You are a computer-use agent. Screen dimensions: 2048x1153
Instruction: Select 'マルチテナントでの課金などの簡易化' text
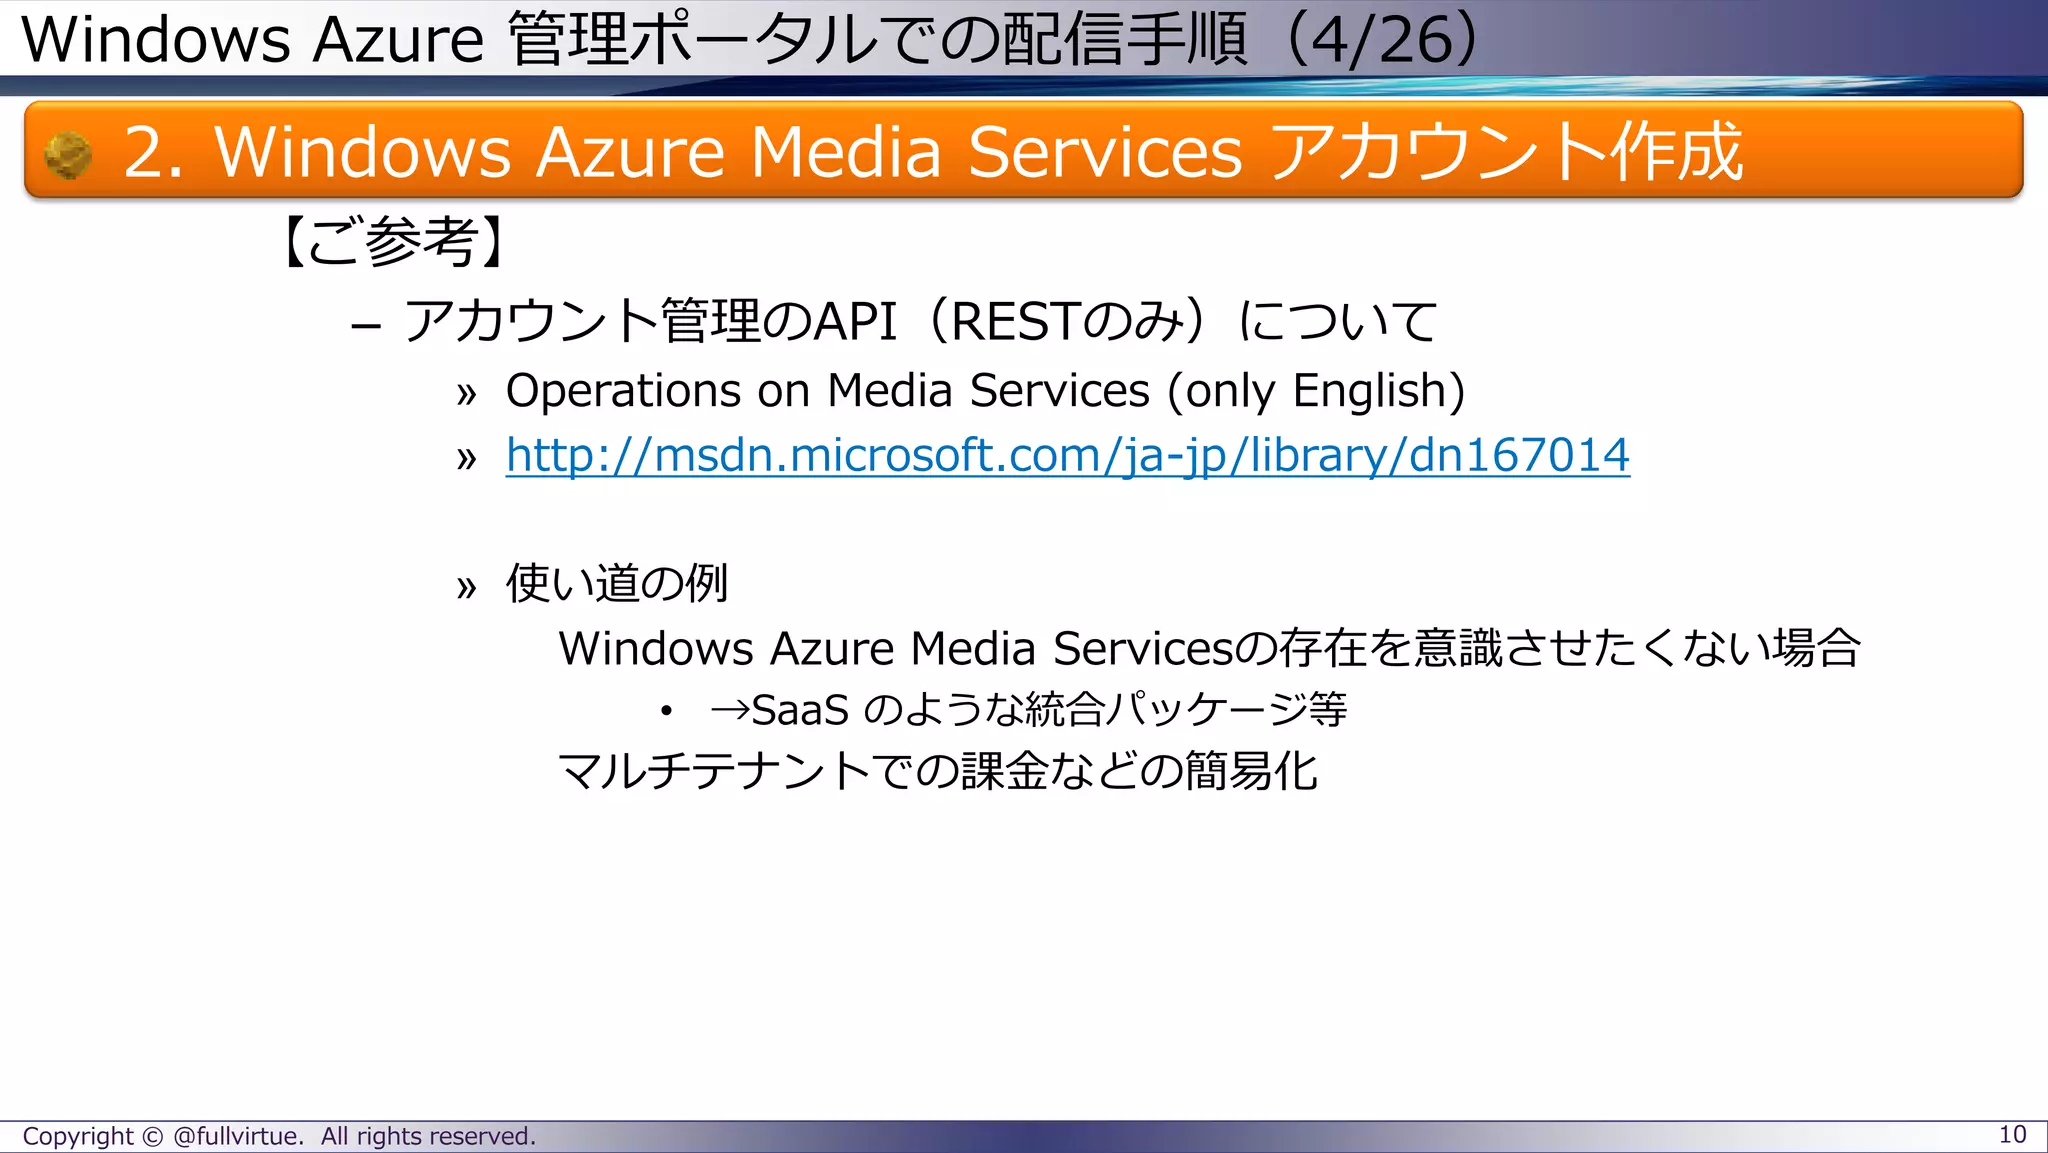click(x=937, y=771)
